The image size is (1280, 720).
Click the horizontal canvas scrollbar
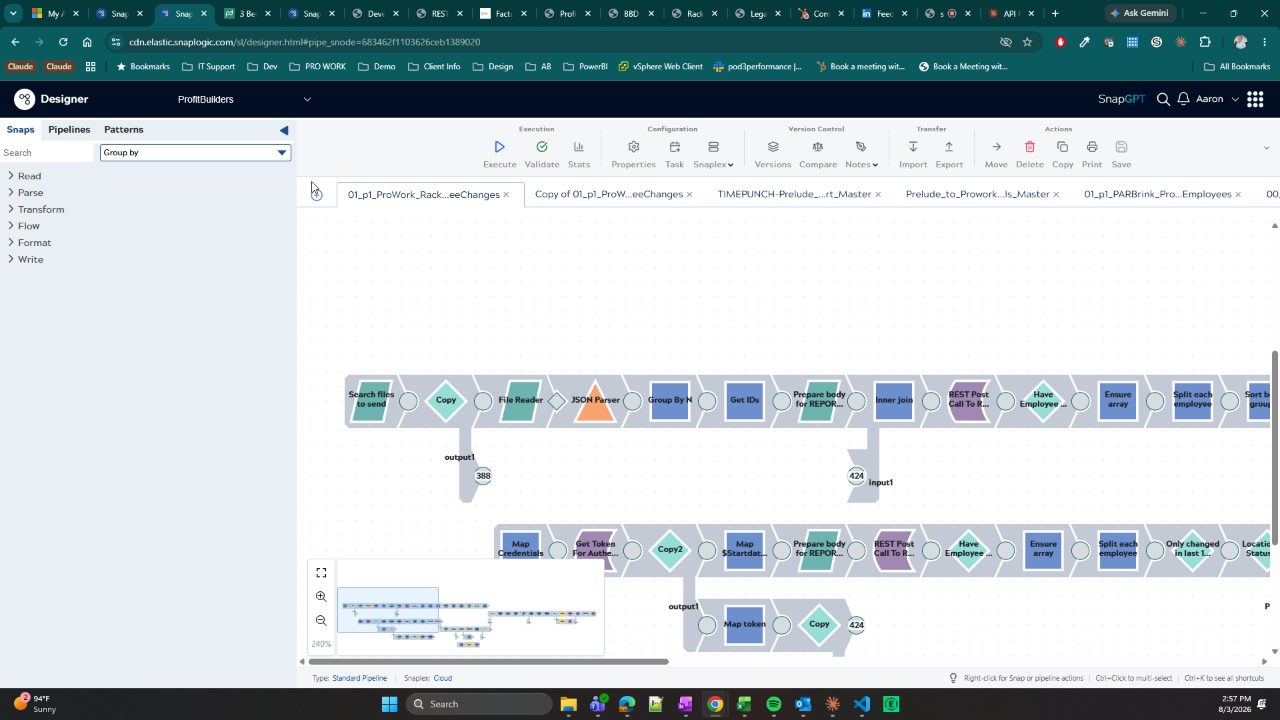point(488,661)
